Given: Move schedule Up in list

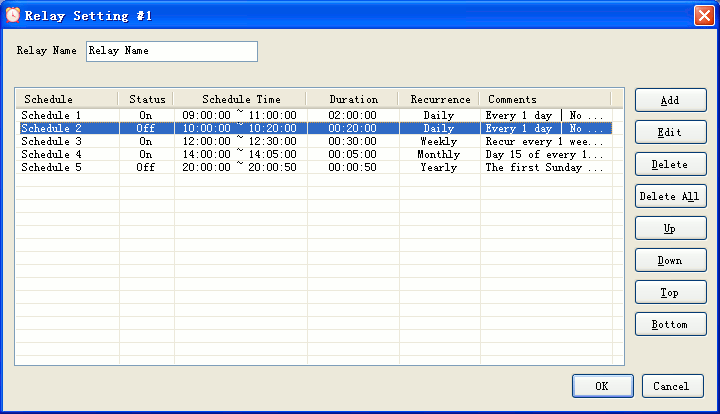Looking at the screenshot, I should [670, 228].
